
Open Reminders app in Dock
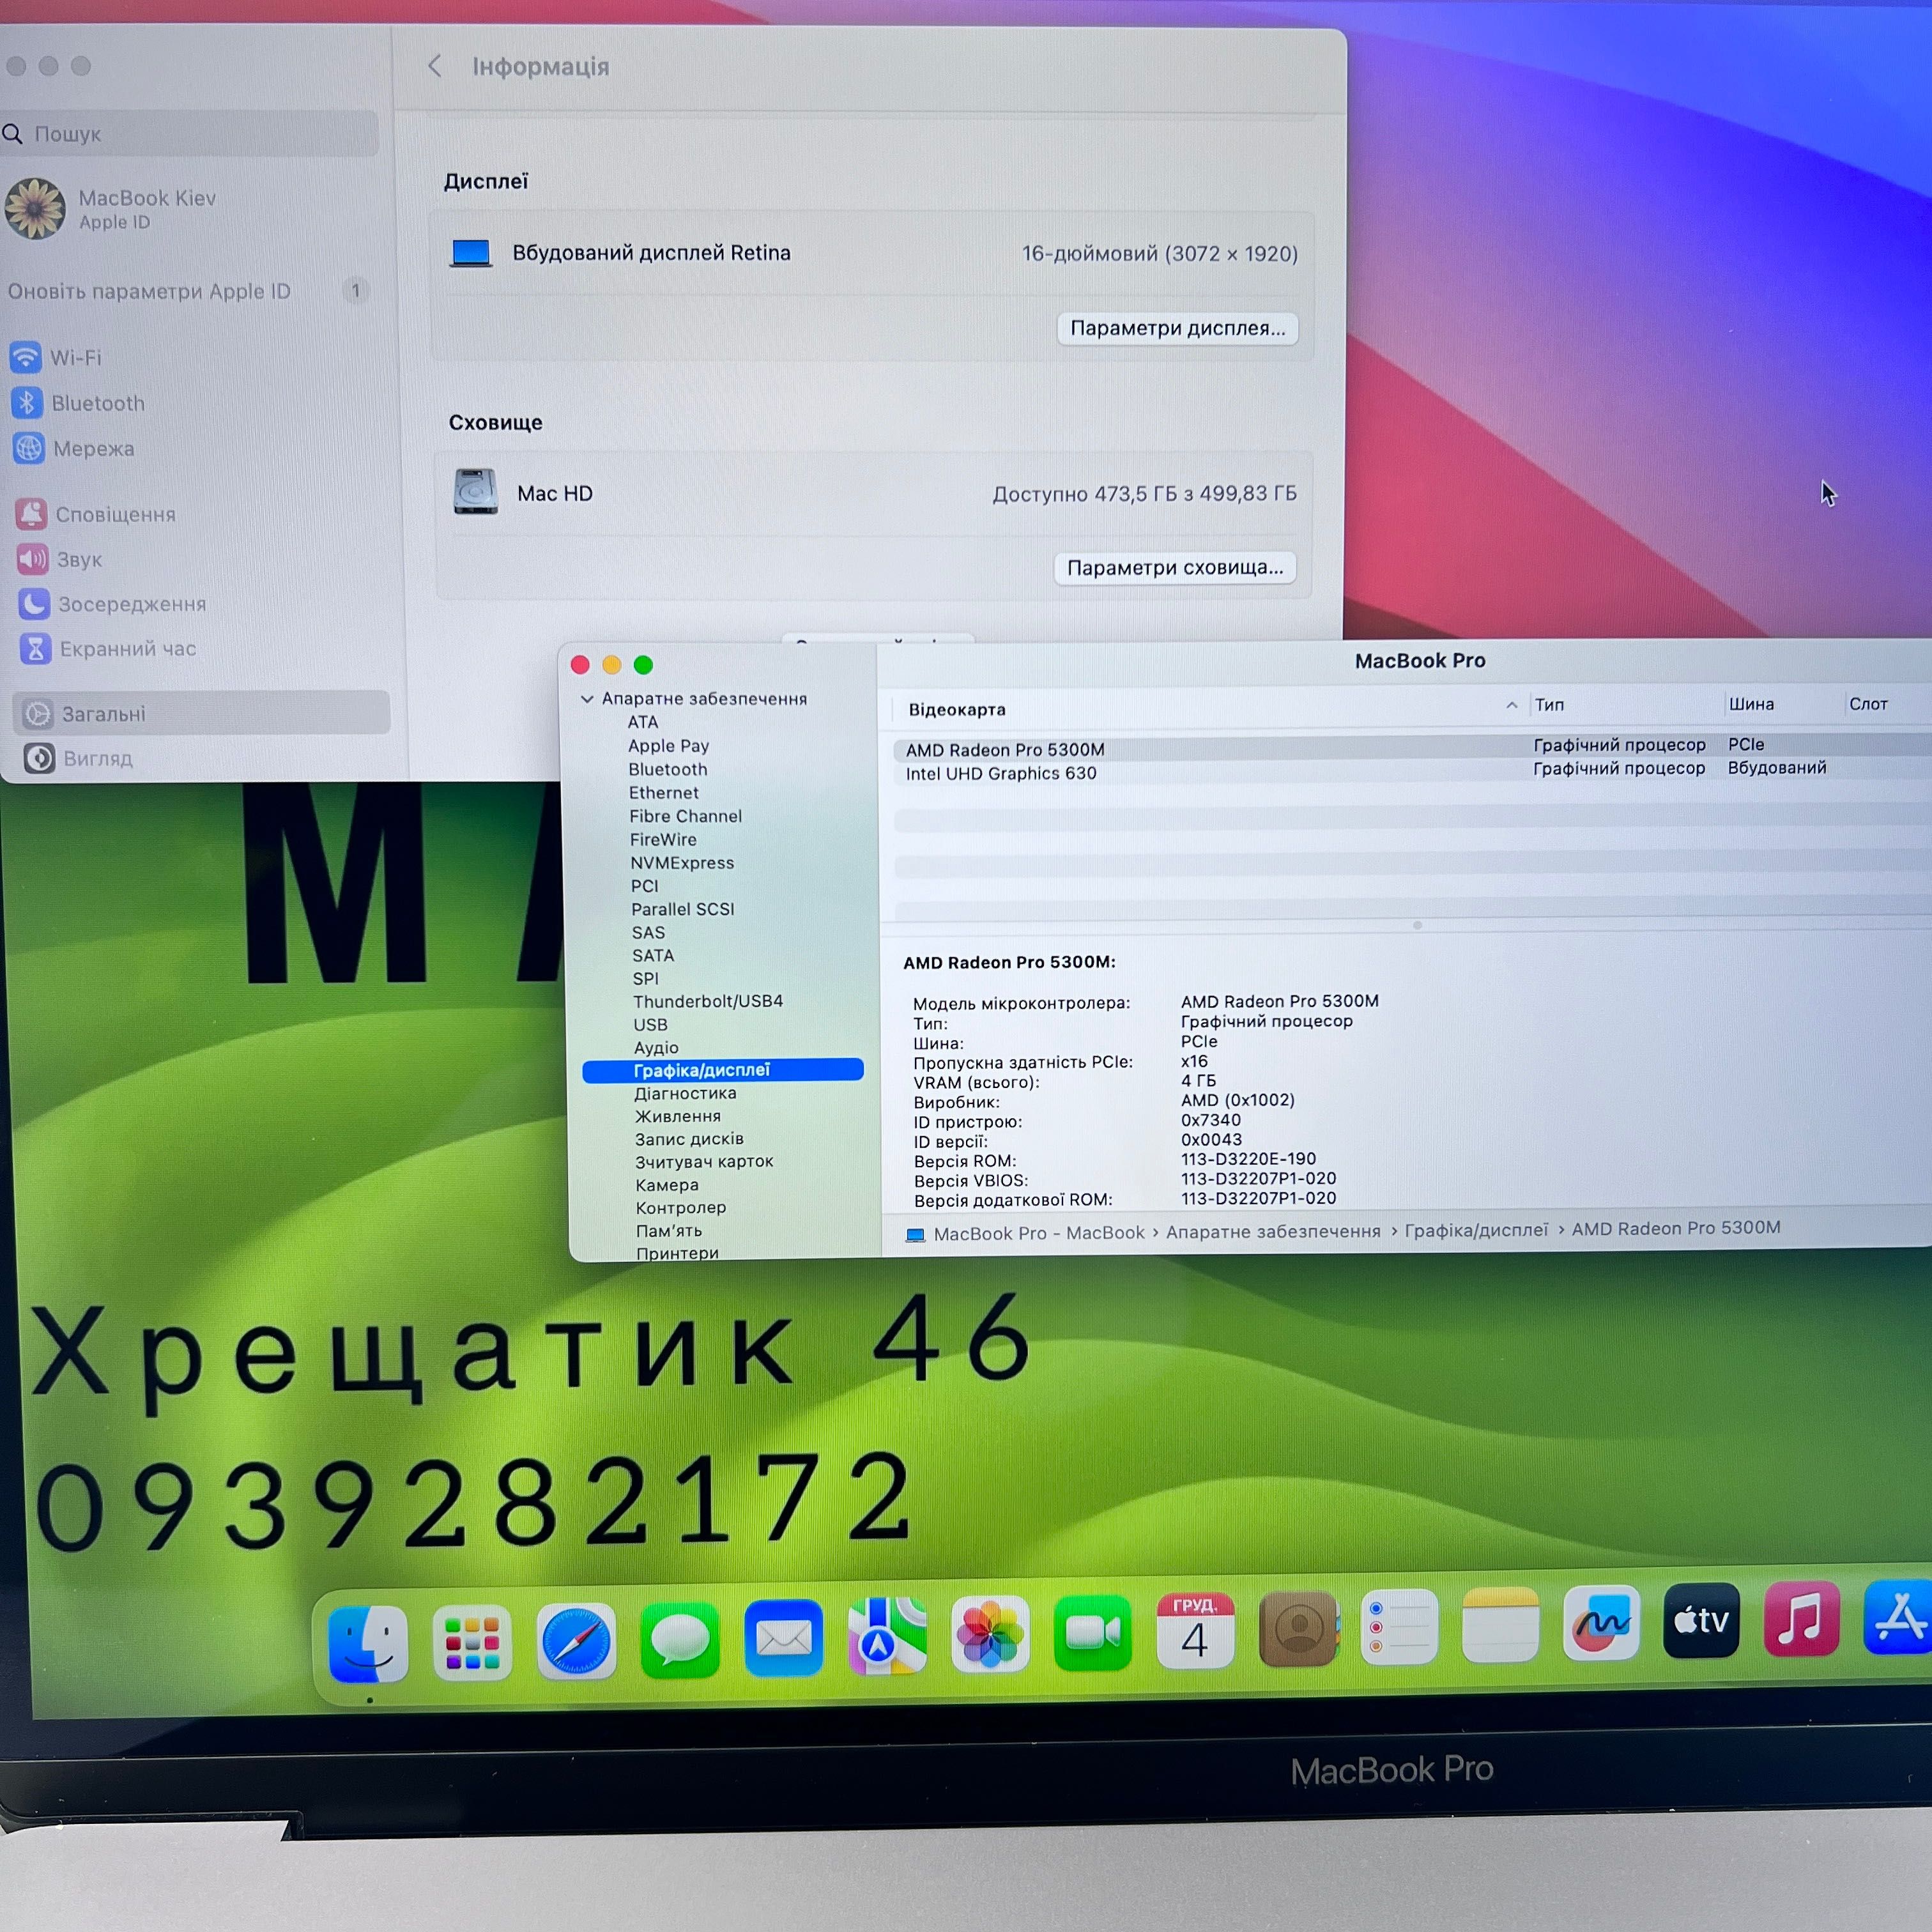(x=1399, y=1627)
